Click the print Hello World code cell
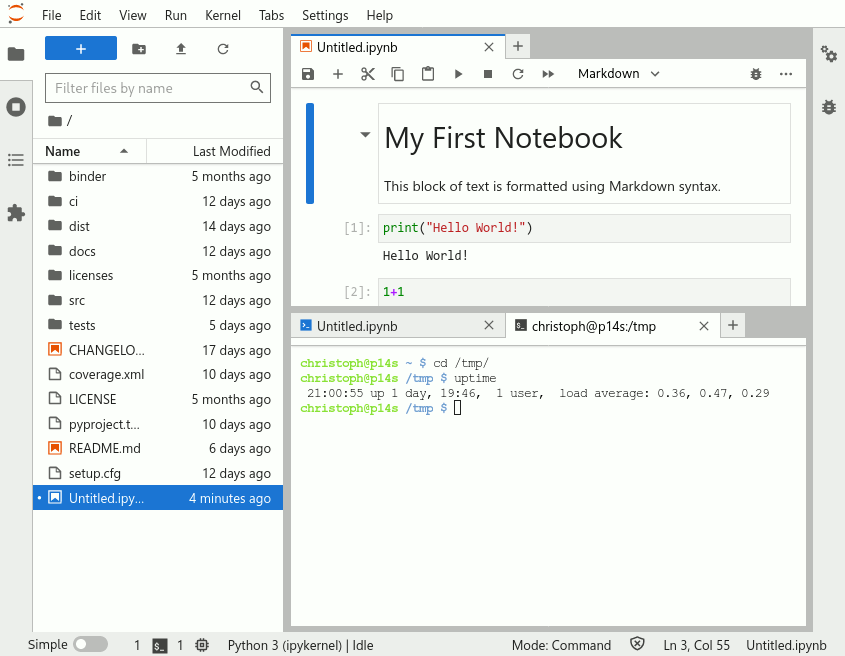 (x=584, y=228)
